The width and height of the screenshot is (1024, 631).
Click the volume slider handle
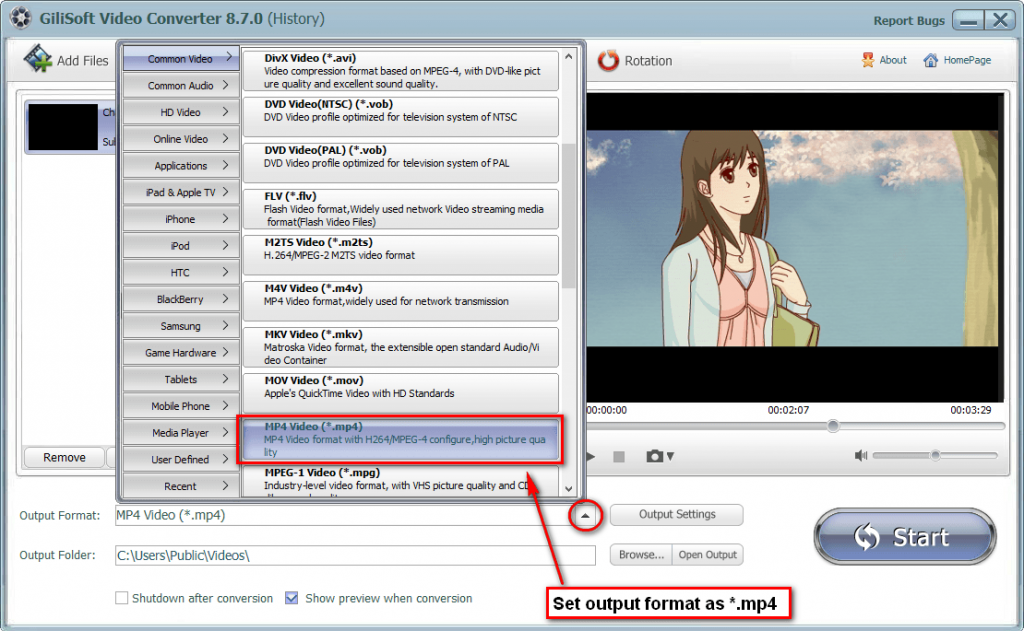point(935,455)
